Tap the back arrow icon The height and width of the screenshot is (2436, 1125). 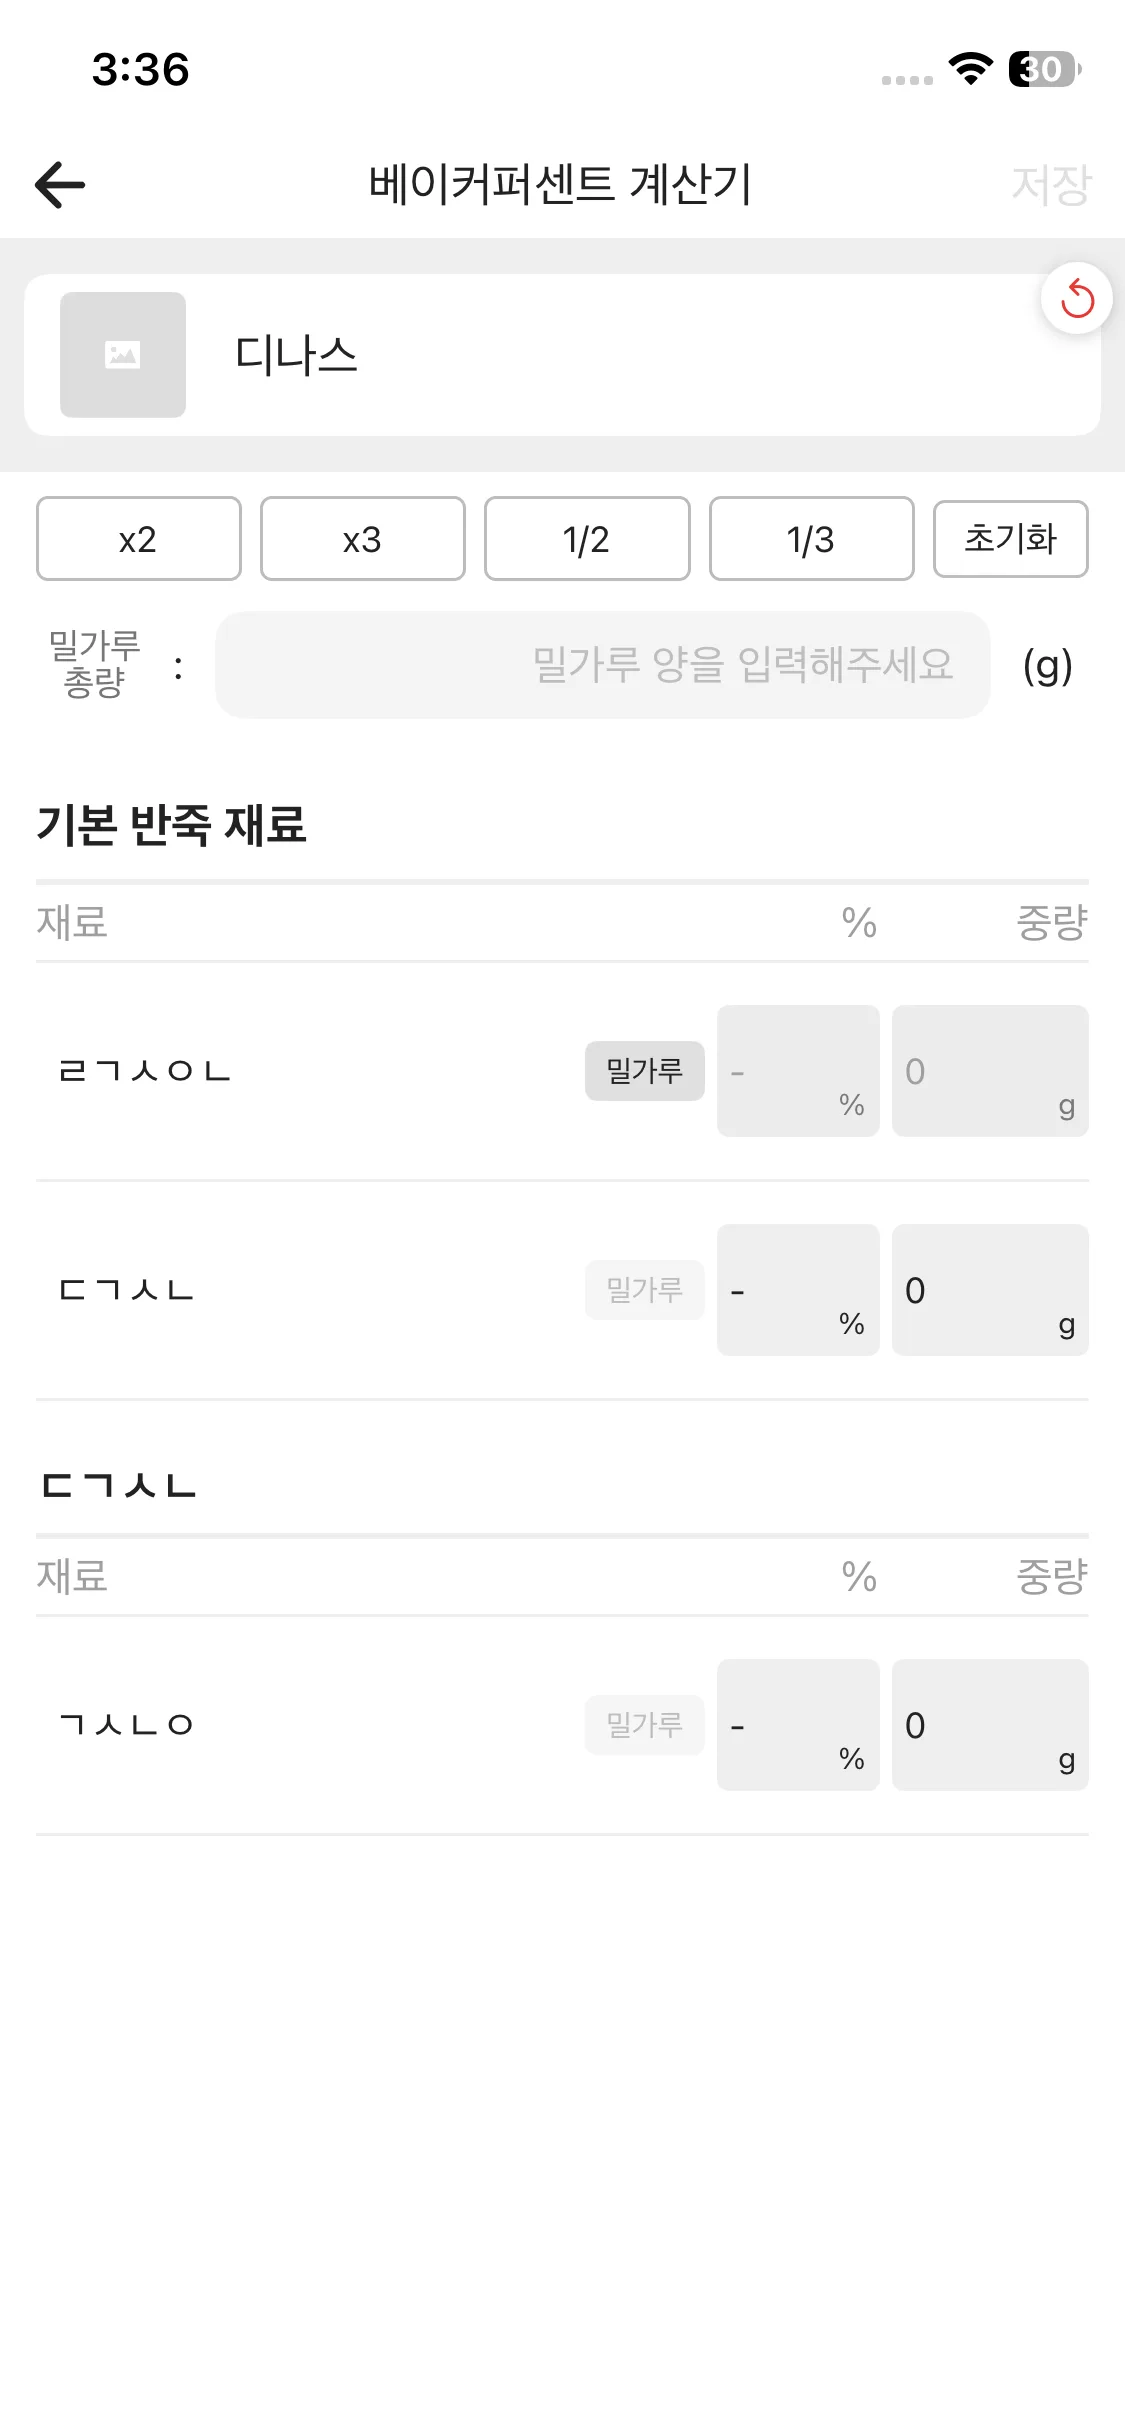60,185
